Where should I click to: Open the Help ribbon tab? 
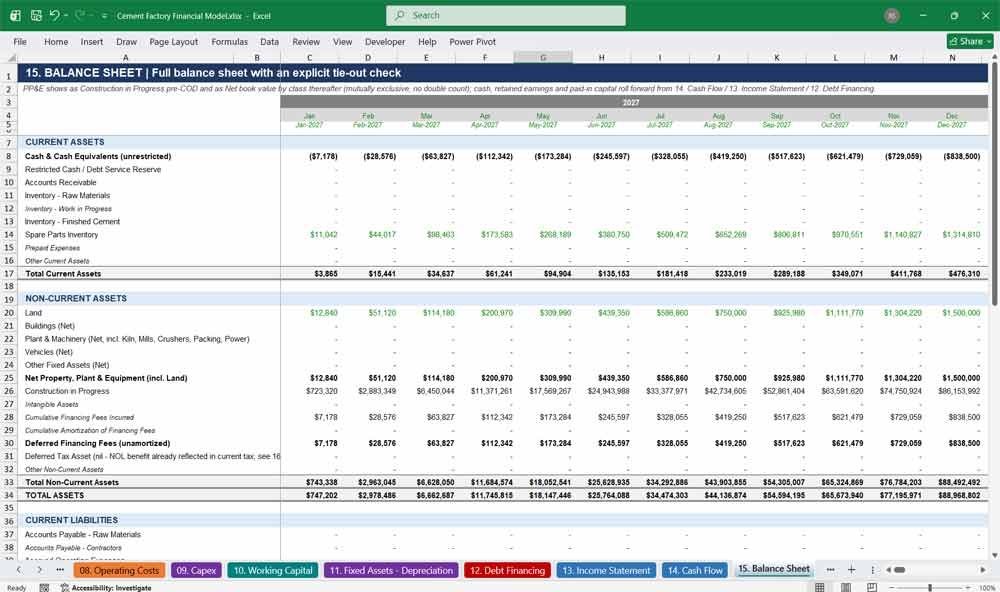[427, 41]
